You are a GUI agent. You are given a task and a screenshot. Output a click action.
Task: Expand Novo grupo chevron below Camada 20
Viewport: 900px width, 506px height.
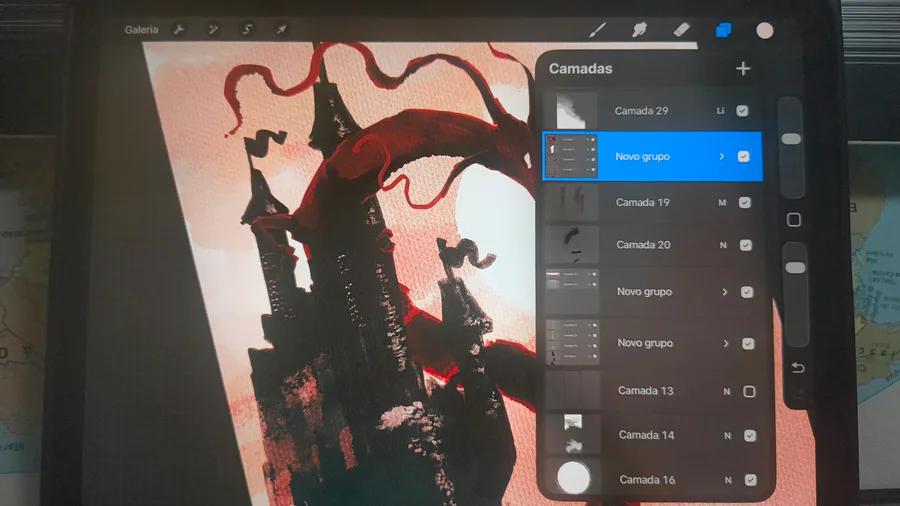pyautogui.click(x=724, y=293)
